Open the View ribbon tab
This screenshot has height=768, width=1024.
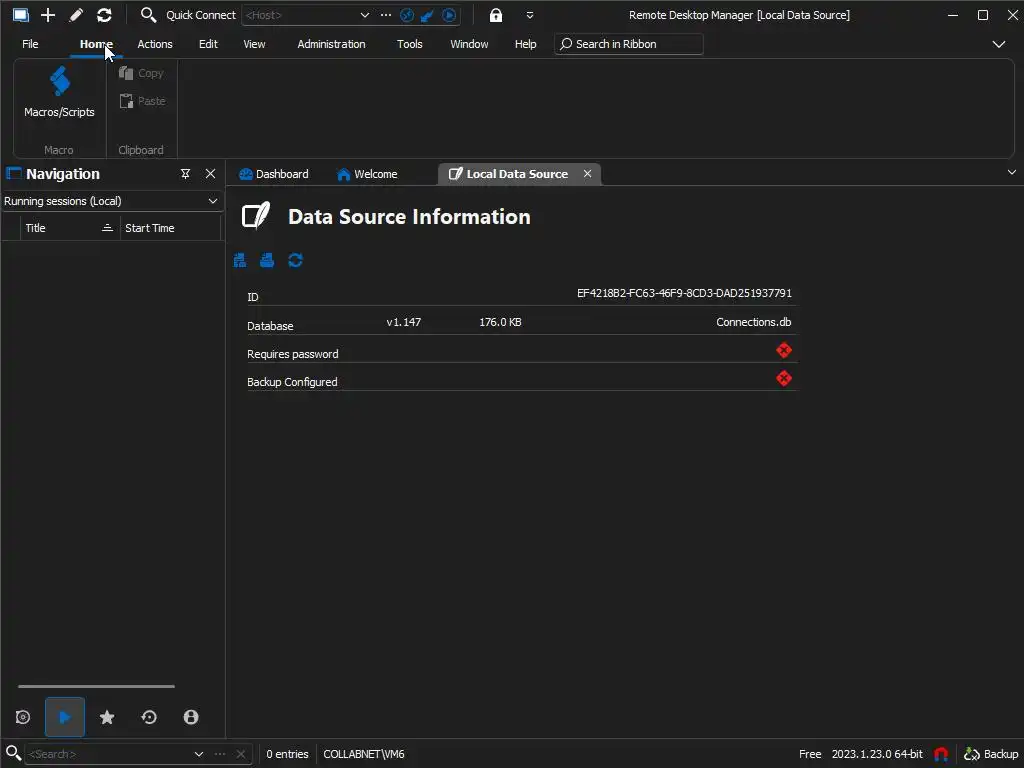254,44
